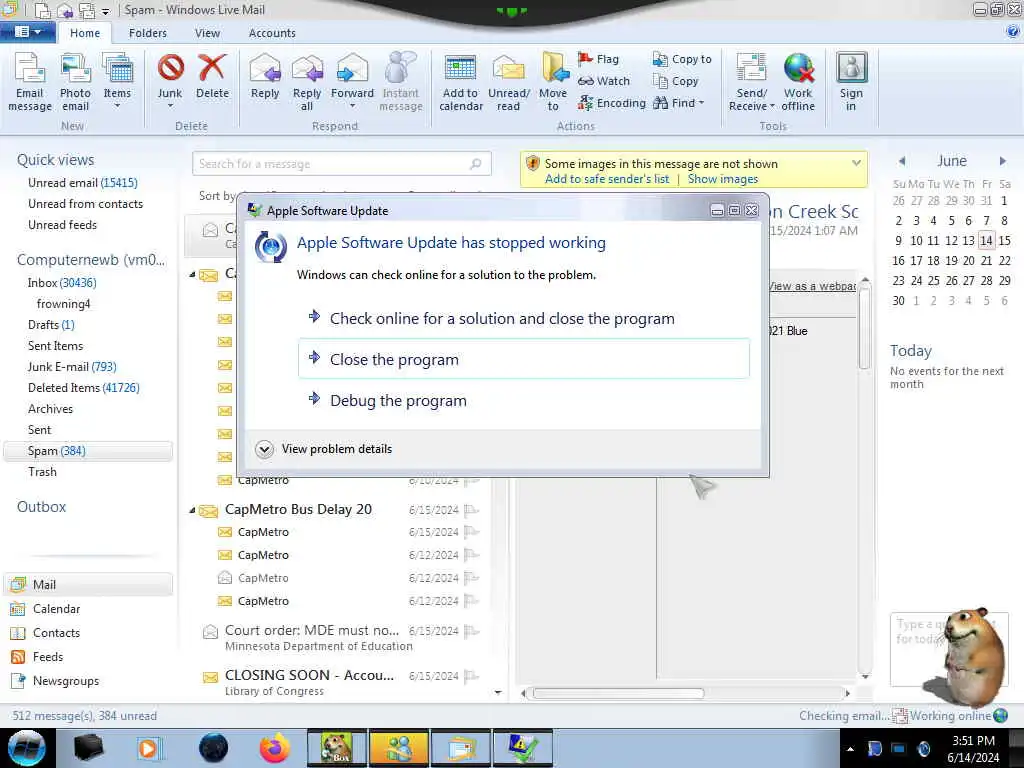The height and width of the screenshot is (768, 1024).
Task: Open the Windows Start button
Action: click(27, 748)
